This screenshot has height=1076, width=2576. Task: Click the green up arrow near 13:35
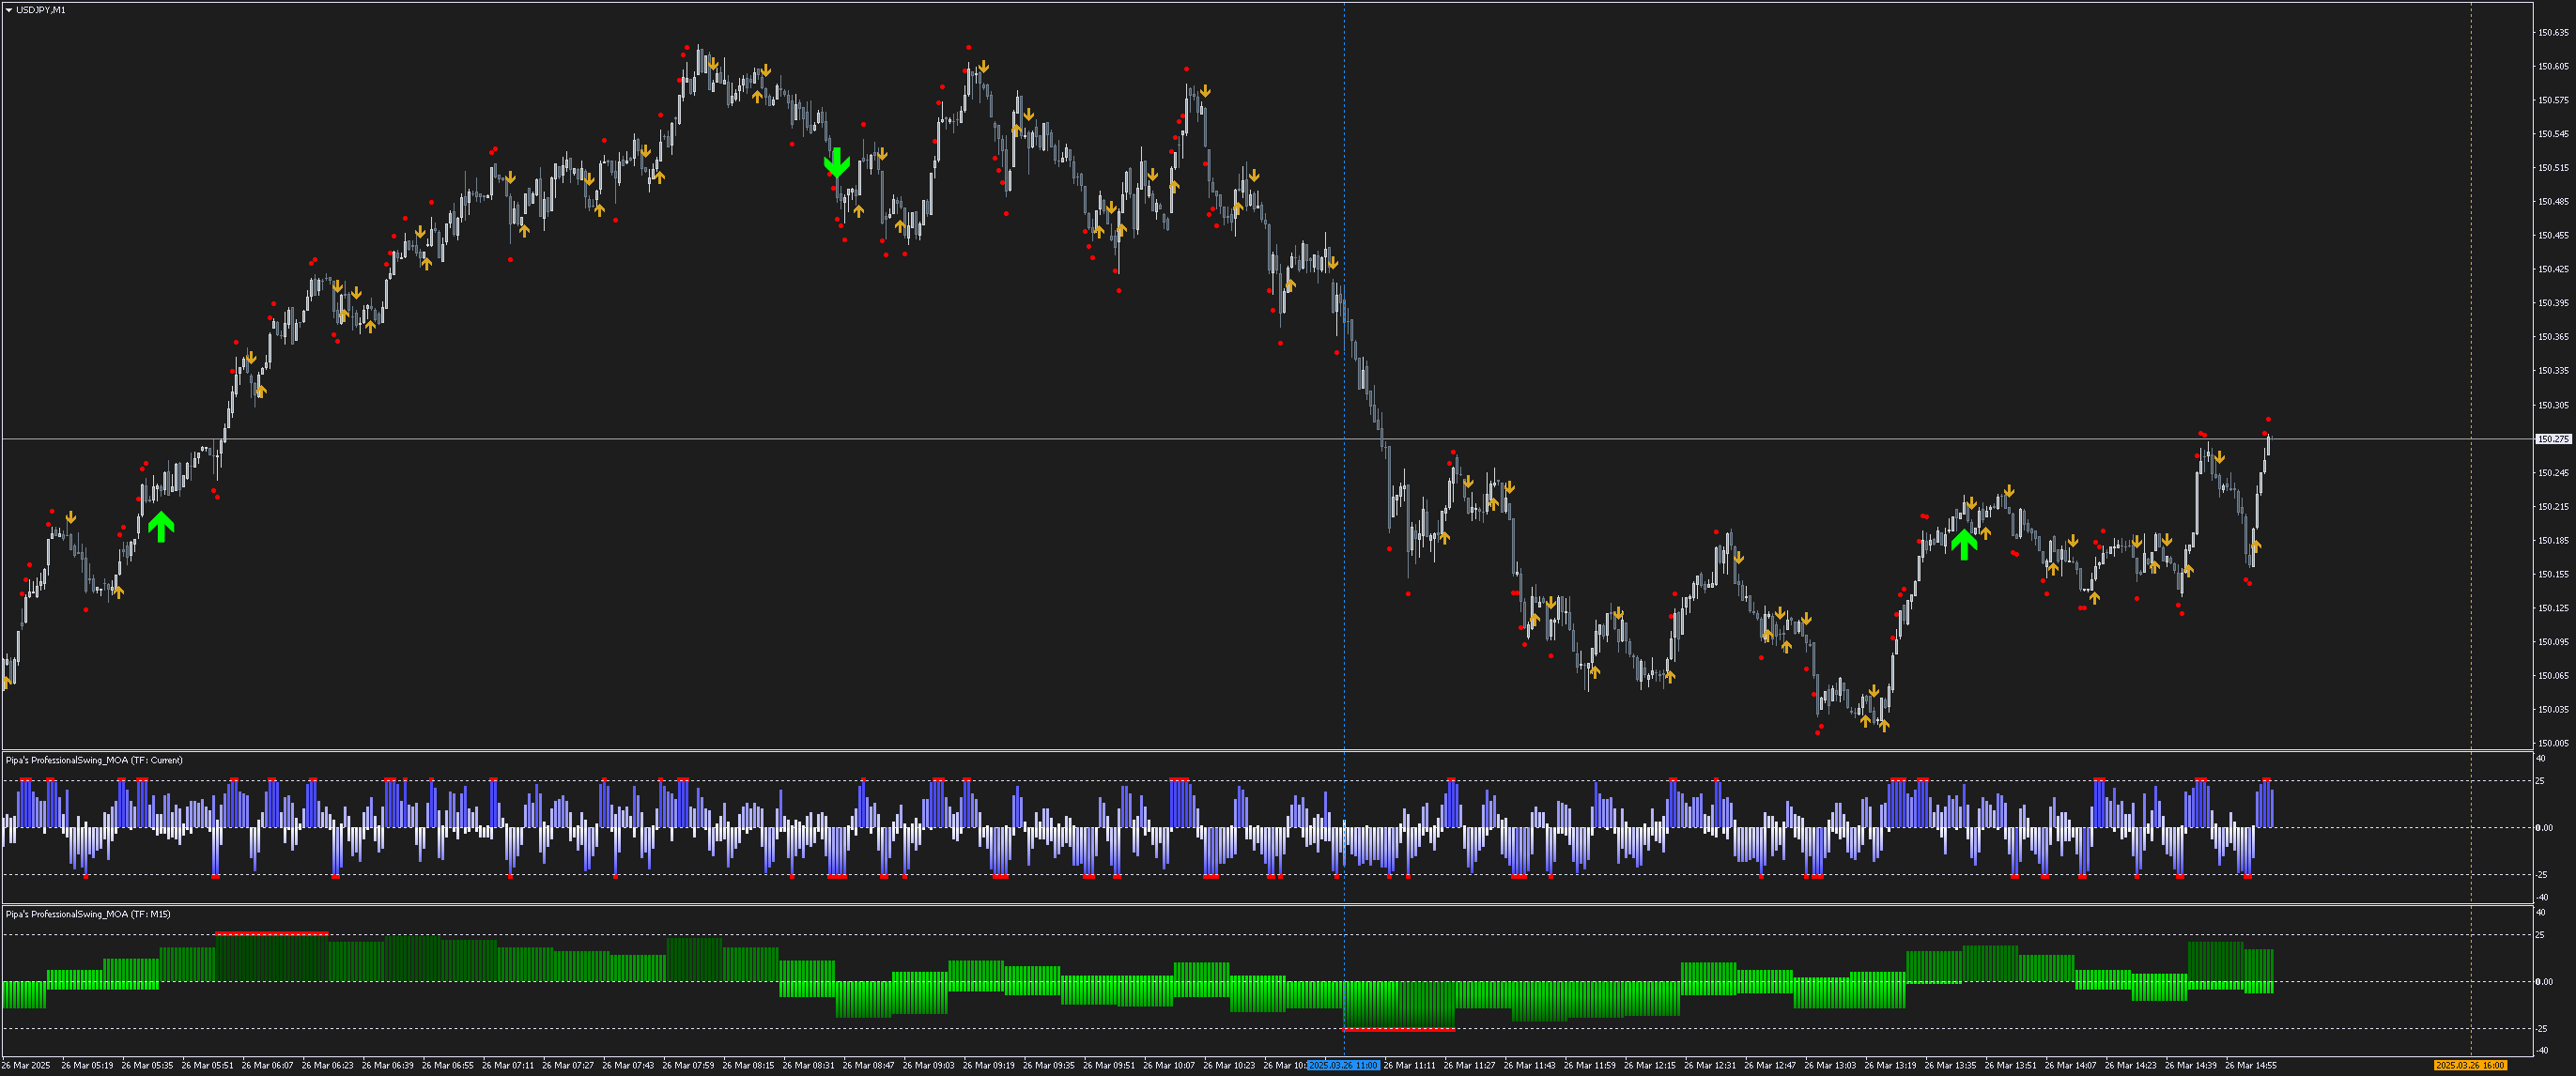click(1963, 544)
